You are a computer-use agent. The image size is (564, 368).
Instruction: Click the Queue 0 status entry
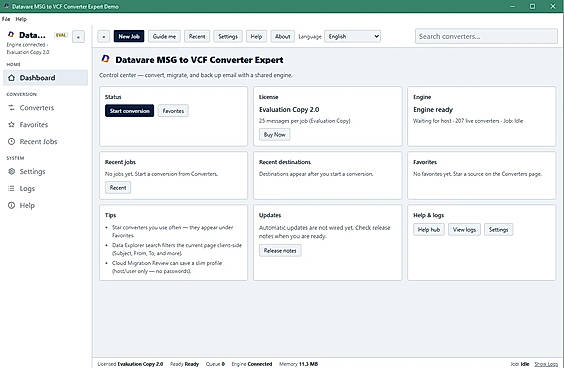(x=215, y=364)
